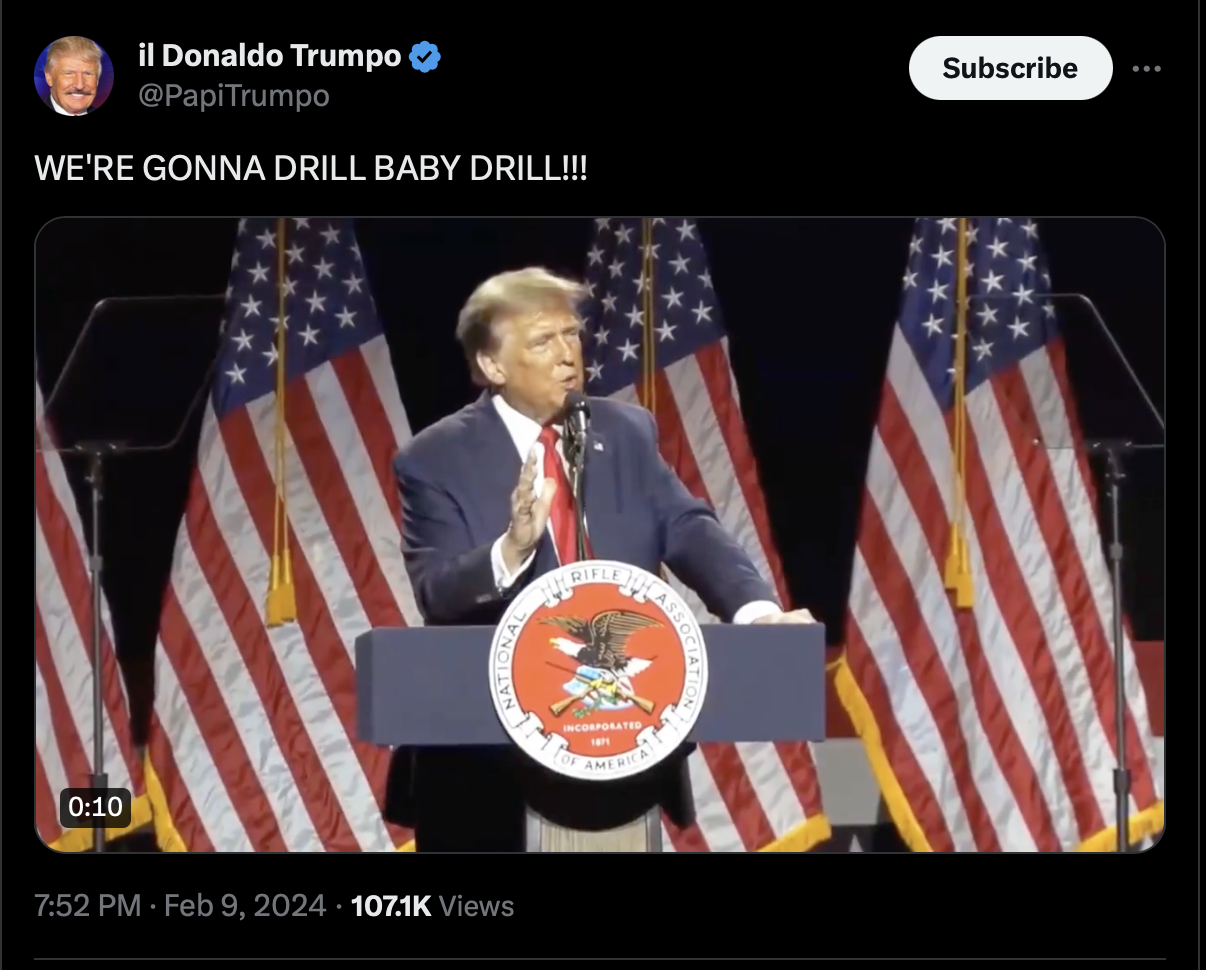Visit the @PapiTrumpo handle link

[x=233, y=95]
